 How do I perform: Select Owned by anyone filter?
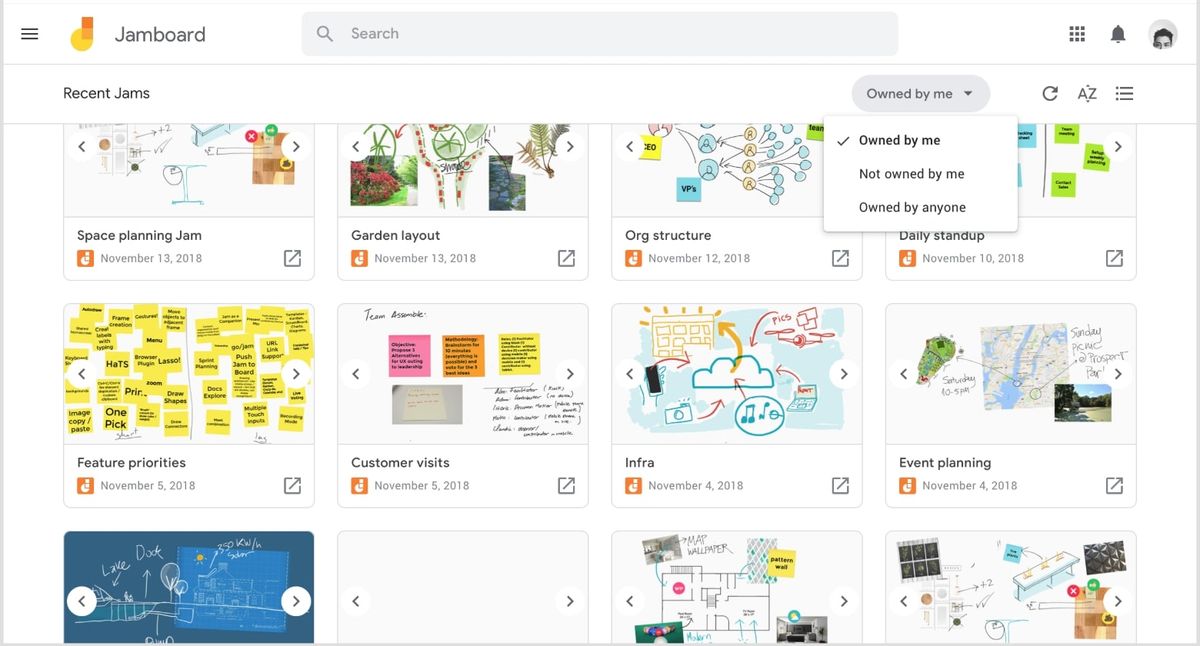point(913,206)
